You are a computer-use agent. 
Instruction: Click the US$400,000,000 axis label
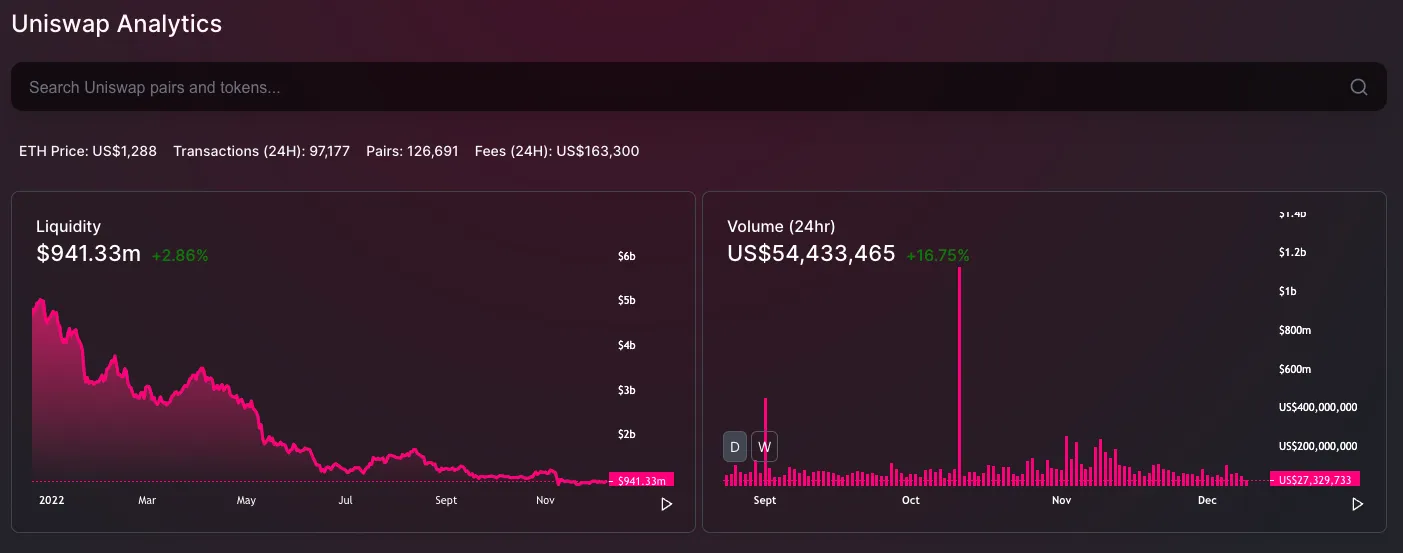pos(1318,407)
